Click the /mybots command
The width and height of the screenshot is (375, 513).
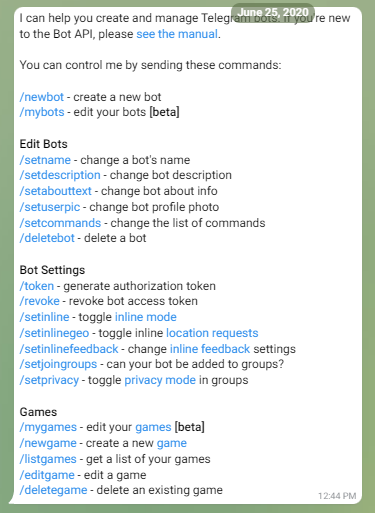[42, 112]
